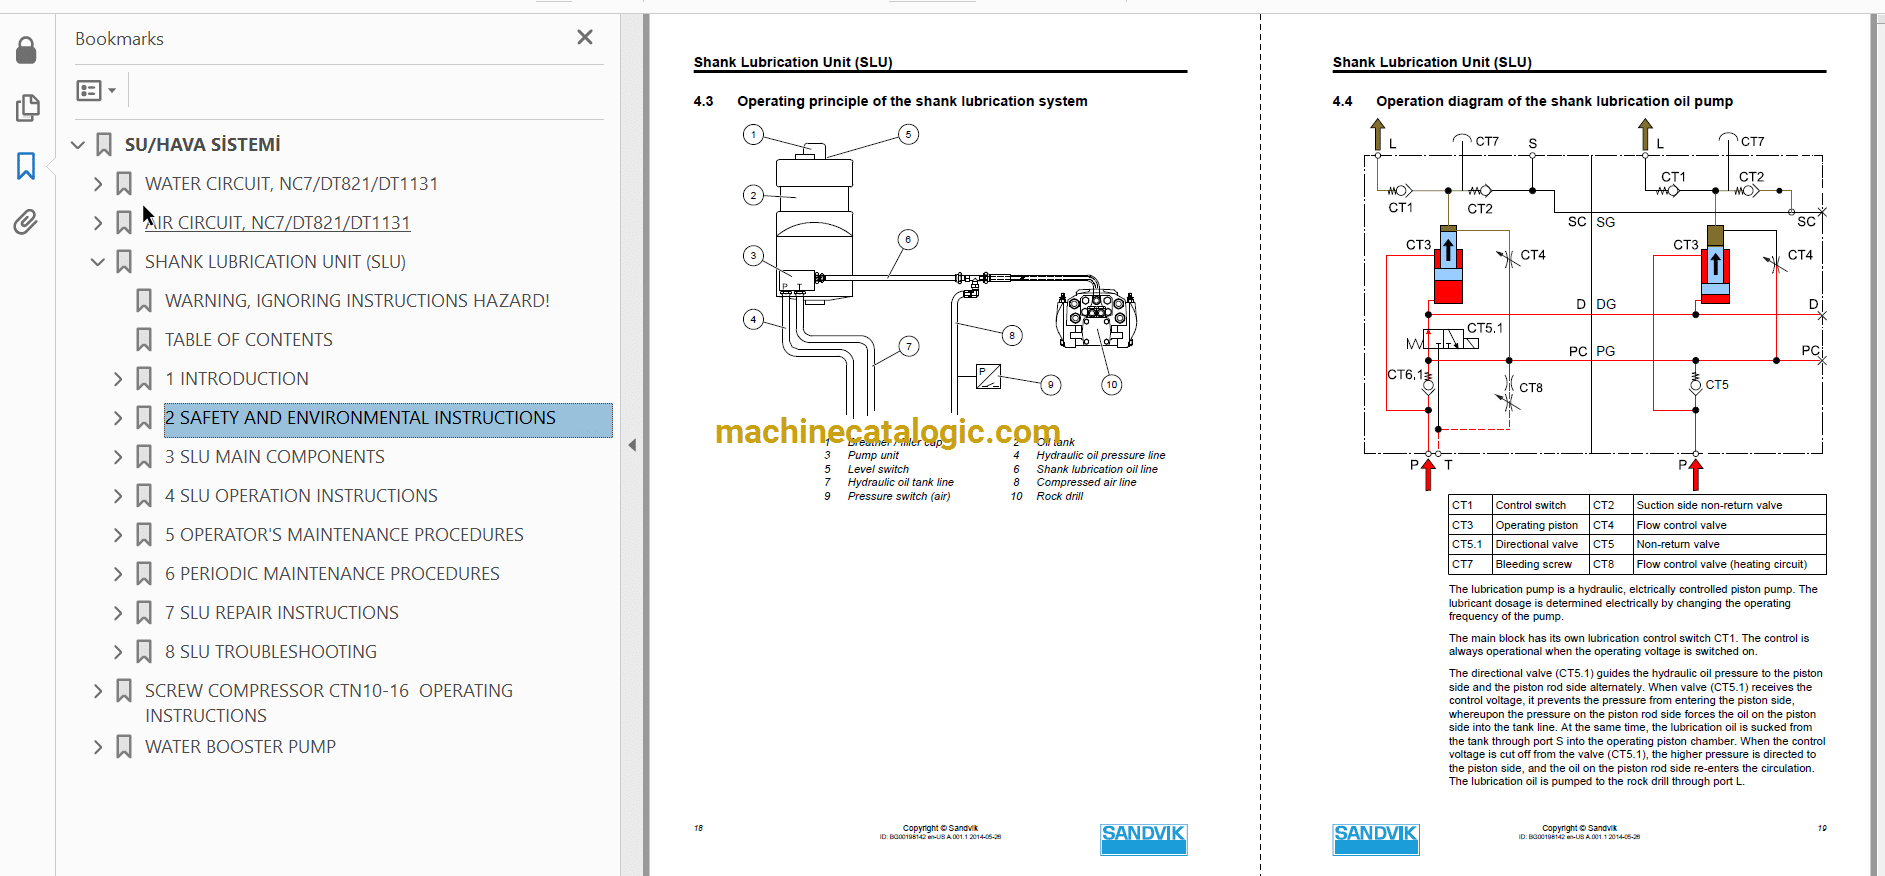Click bookmark icon beside SU/HAVA SİSTEMİ
This screenshot has height=876, width=1885.
click(x=104, y=145)
